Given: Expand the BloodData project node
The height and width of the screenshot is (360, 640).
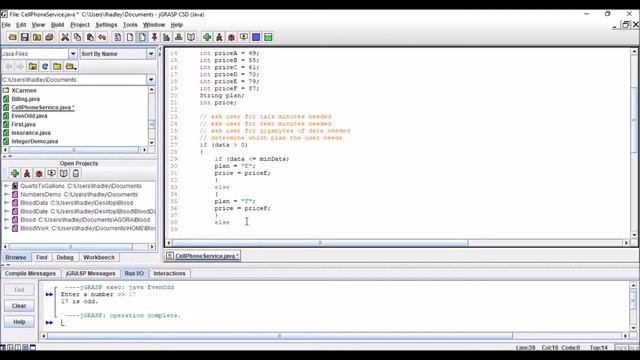Looking at the screenshot, I should (x=7, y=203).
